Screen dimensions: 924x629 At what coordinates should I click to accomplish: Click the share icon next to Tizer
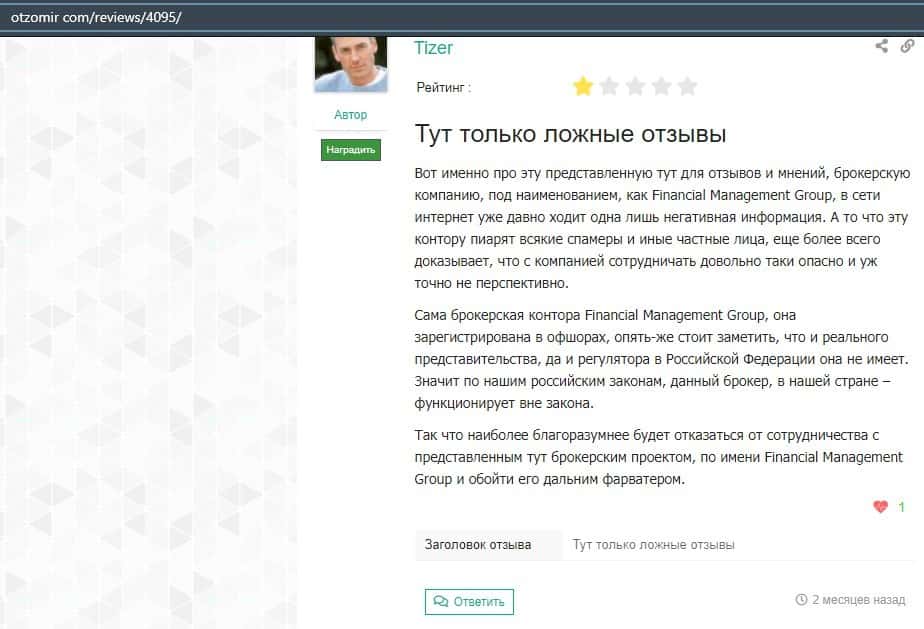click(x=882, y=46)
